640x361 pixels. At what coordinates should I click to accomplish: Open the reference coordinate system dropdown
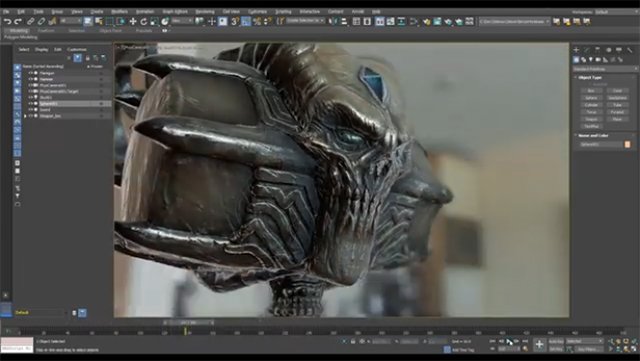[x=182, y=21]
